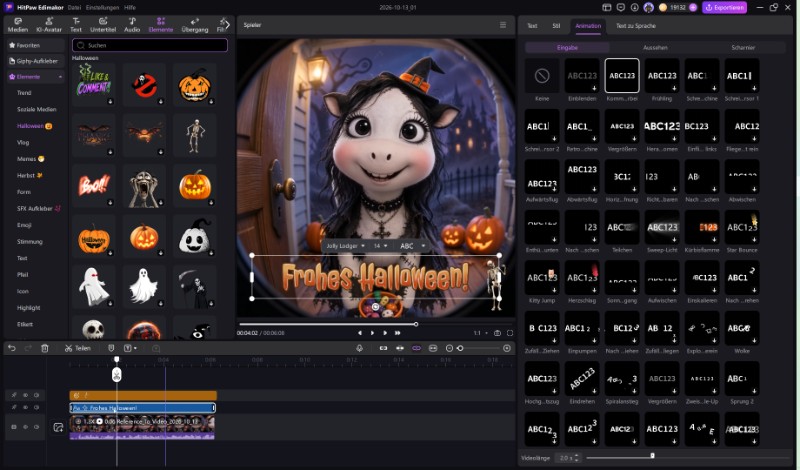Click the marker icon in timeline toolbar
The height and width of the screenshot is (470, 800).
pos(111,348)
